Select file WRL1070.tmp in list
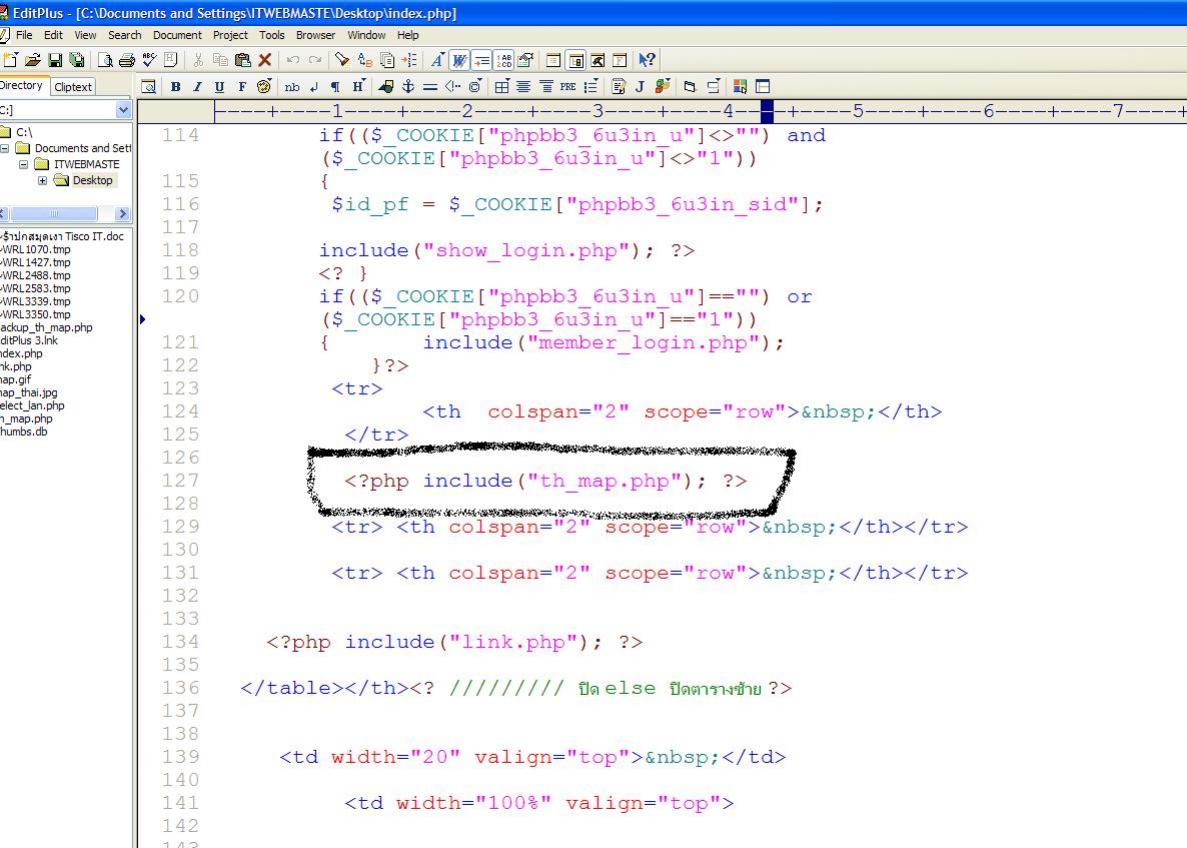This screenshot has height=848, width=1187. coord(36,249)
